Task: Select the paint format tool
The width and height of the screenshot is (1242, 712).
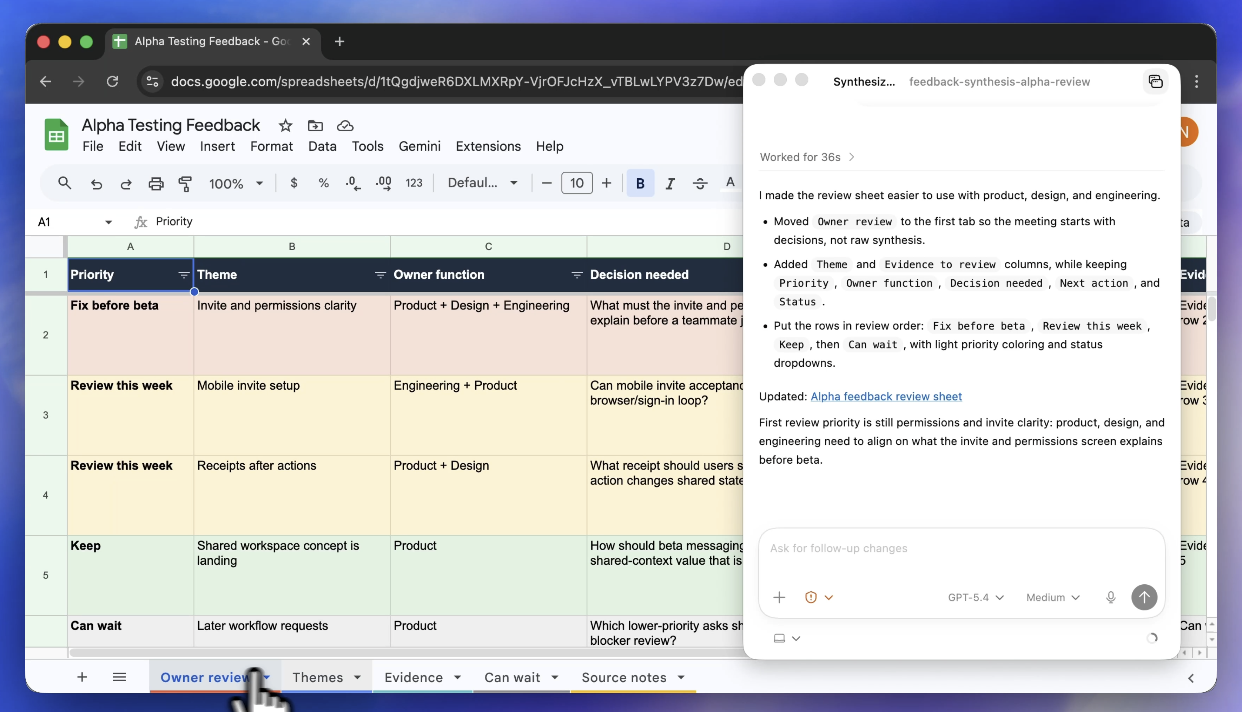Action: pyautogui.click(x=185, y=183)
